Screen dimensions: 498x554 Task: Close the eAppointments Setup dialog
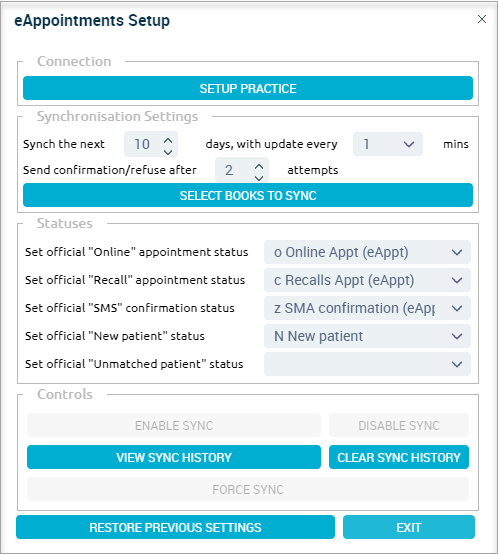click(482, 19)
